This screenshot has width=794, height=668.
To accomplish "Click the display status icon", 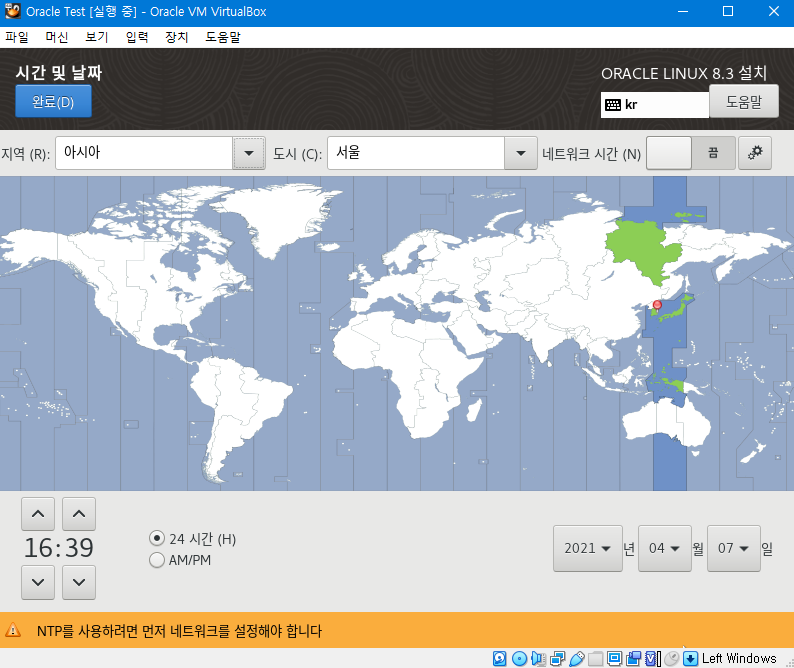I will tap(614, 658).
